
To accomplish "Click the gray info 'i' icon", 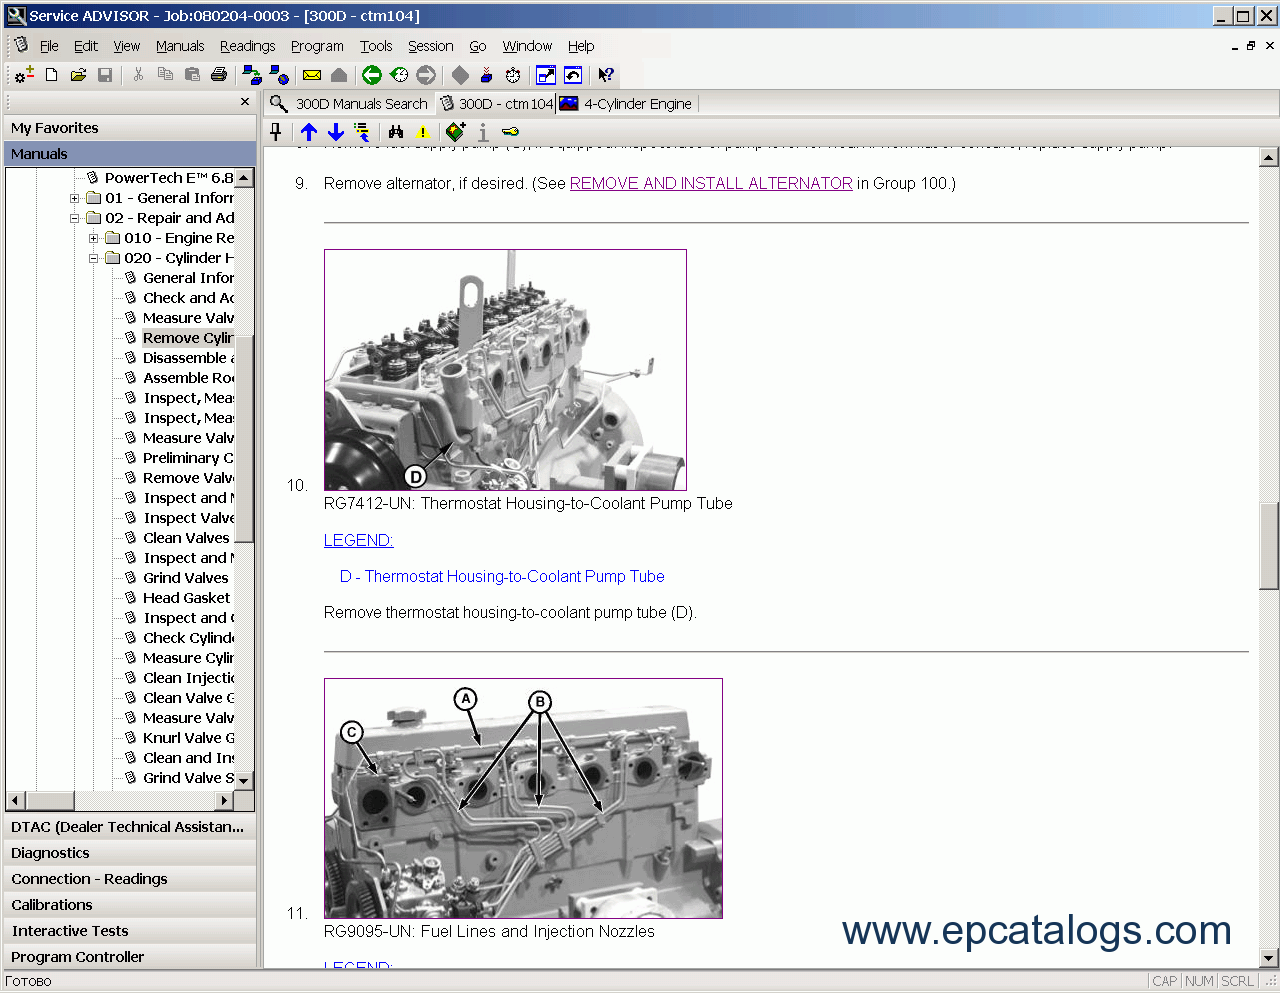I will point(483,132).
